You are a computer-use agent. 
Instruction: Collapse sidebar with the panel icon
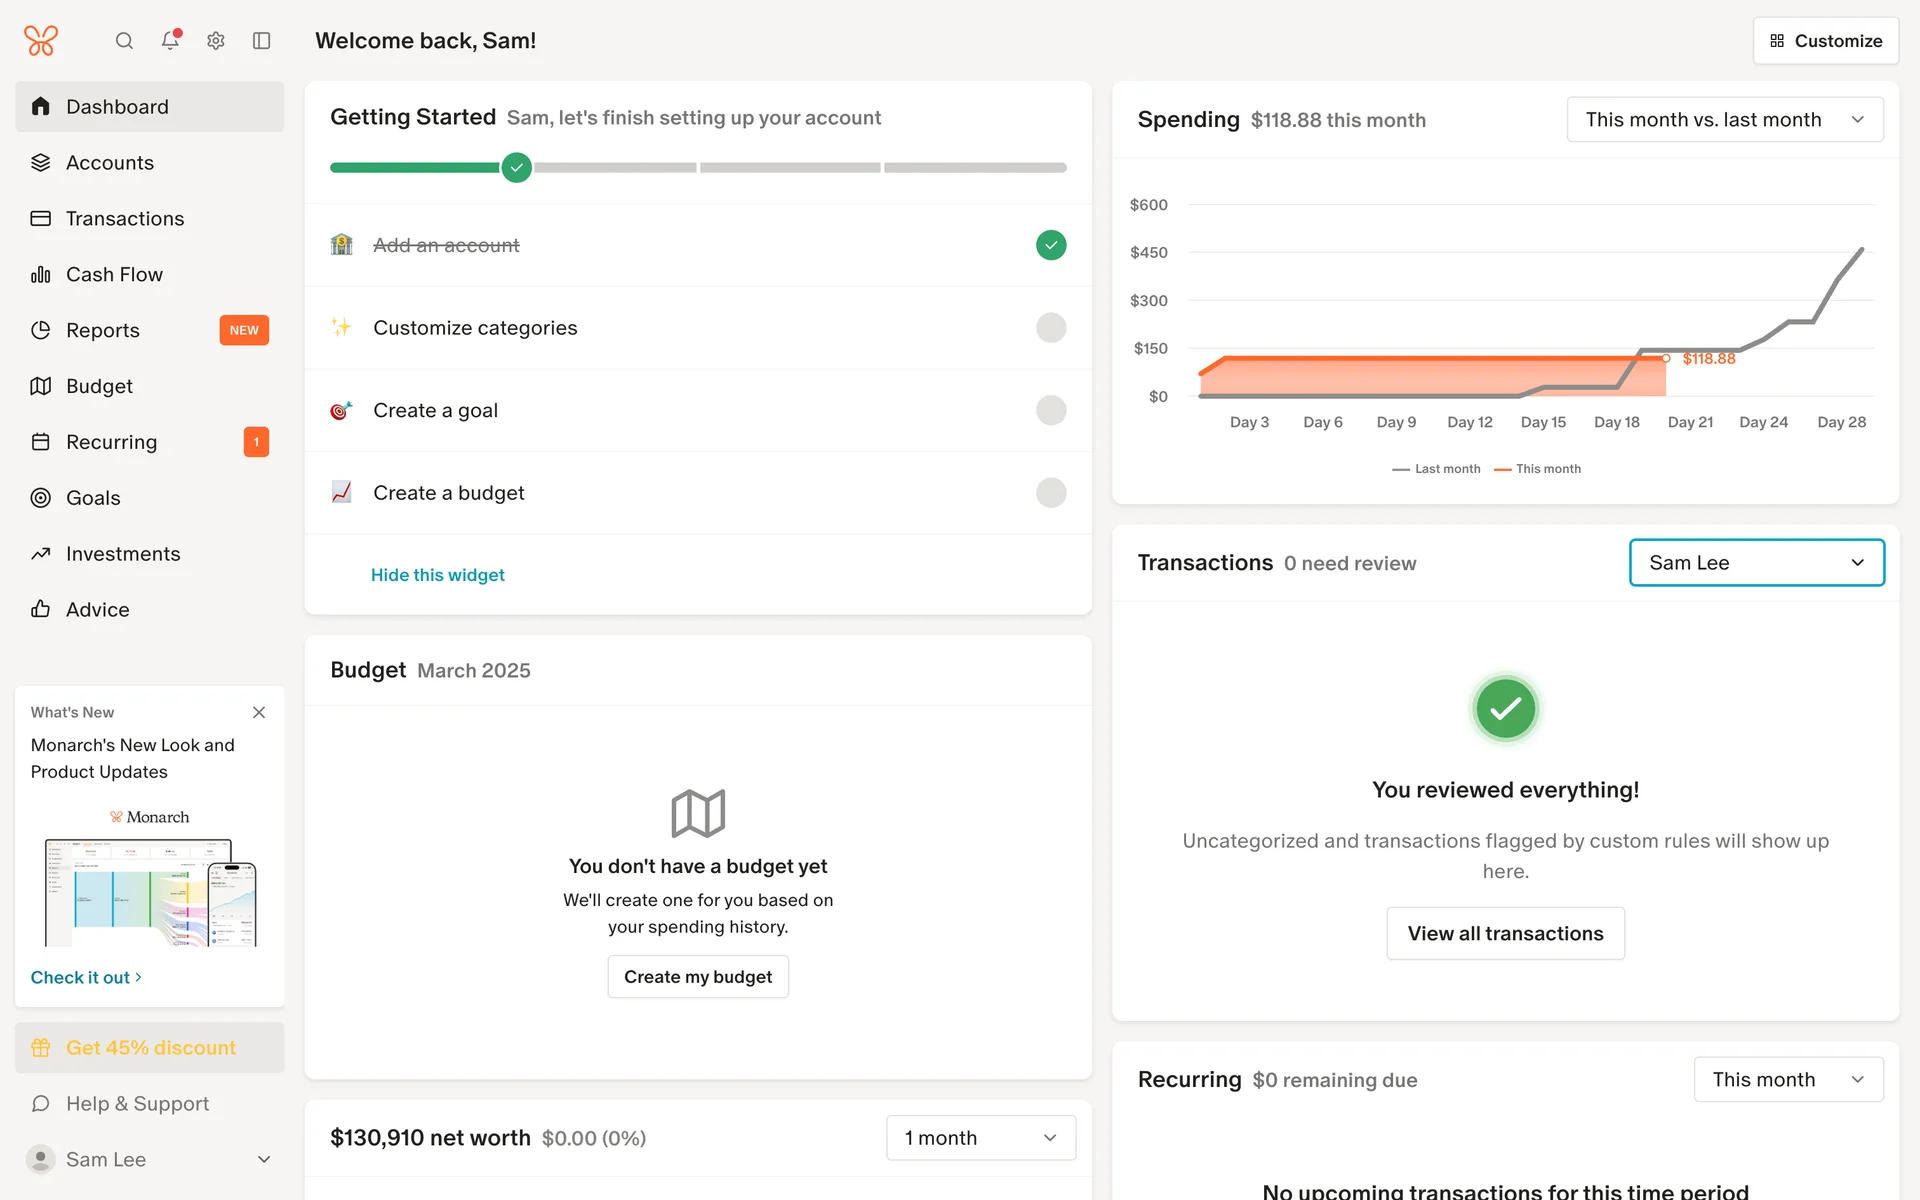262,41
